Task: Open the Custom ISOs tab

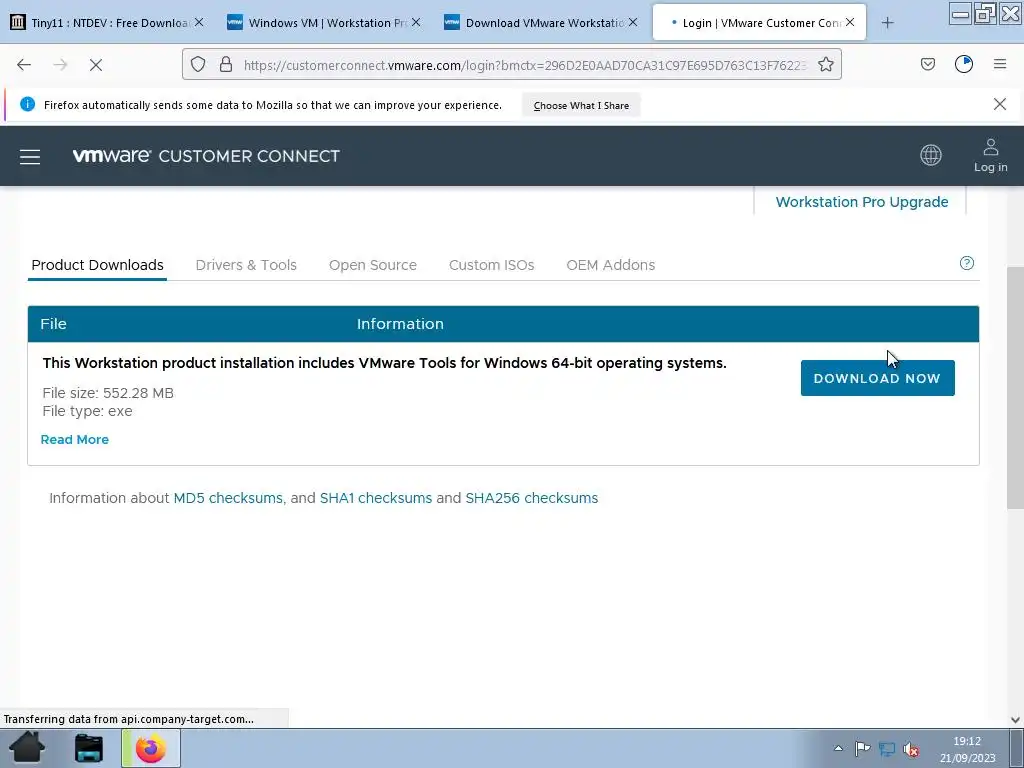Action: coord(492,265)
